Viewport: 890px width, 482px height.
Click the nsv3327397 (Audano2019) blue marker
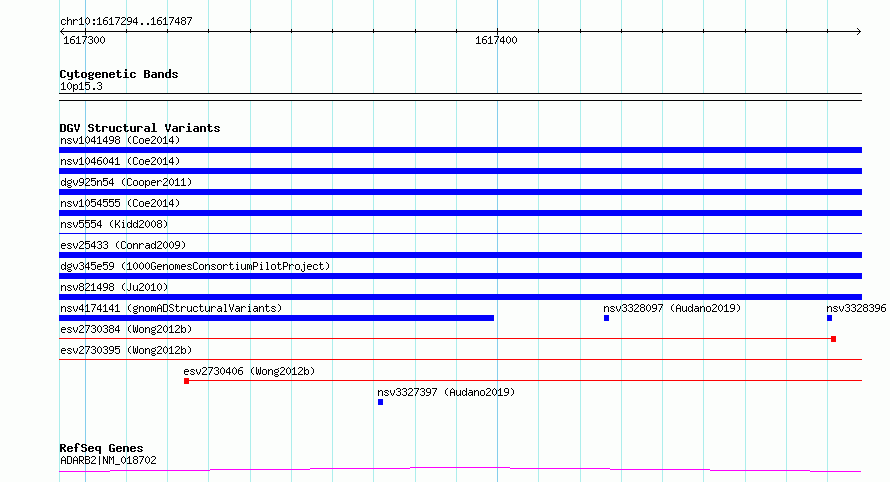coord(380,402)
